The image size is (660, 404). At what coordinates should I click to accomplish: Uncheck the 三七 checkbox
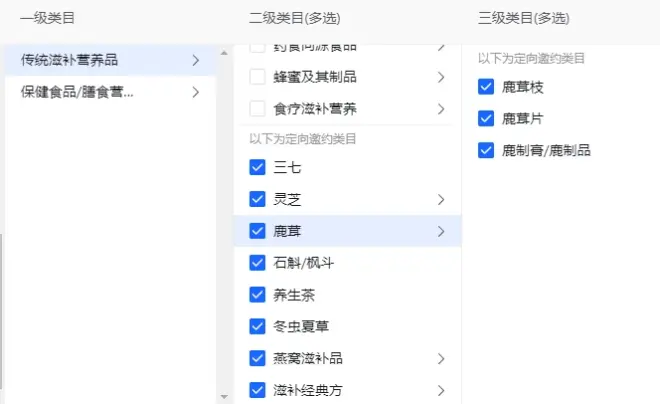(257, 168)
